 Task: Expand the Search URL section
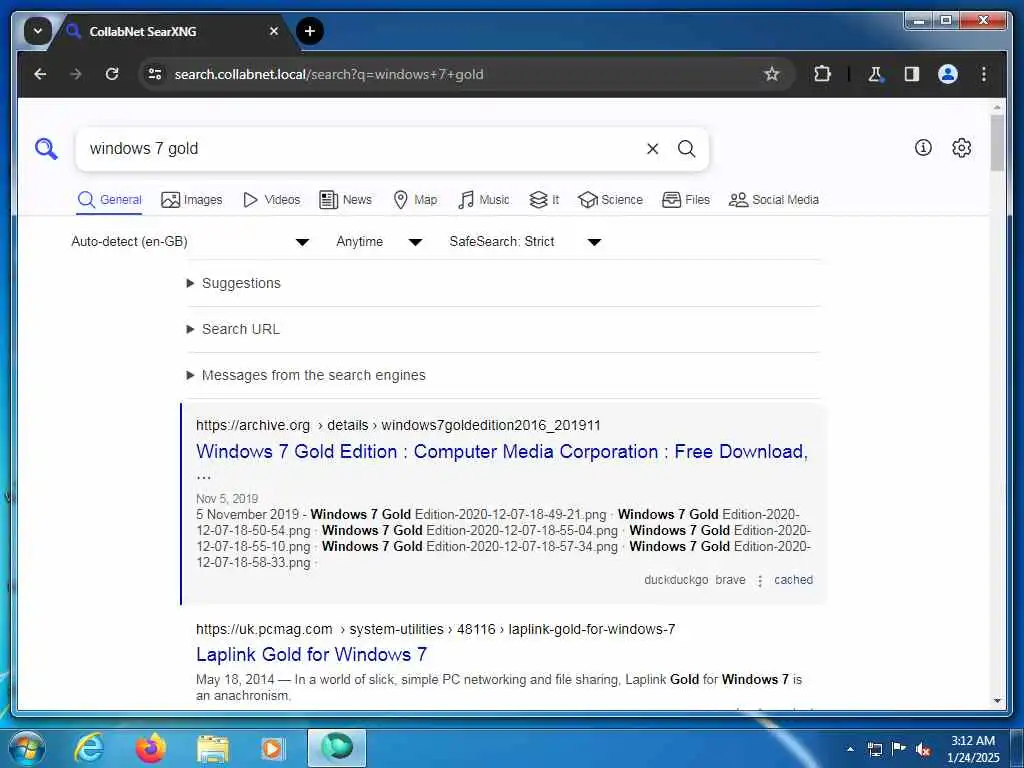[x=233, y=329]
